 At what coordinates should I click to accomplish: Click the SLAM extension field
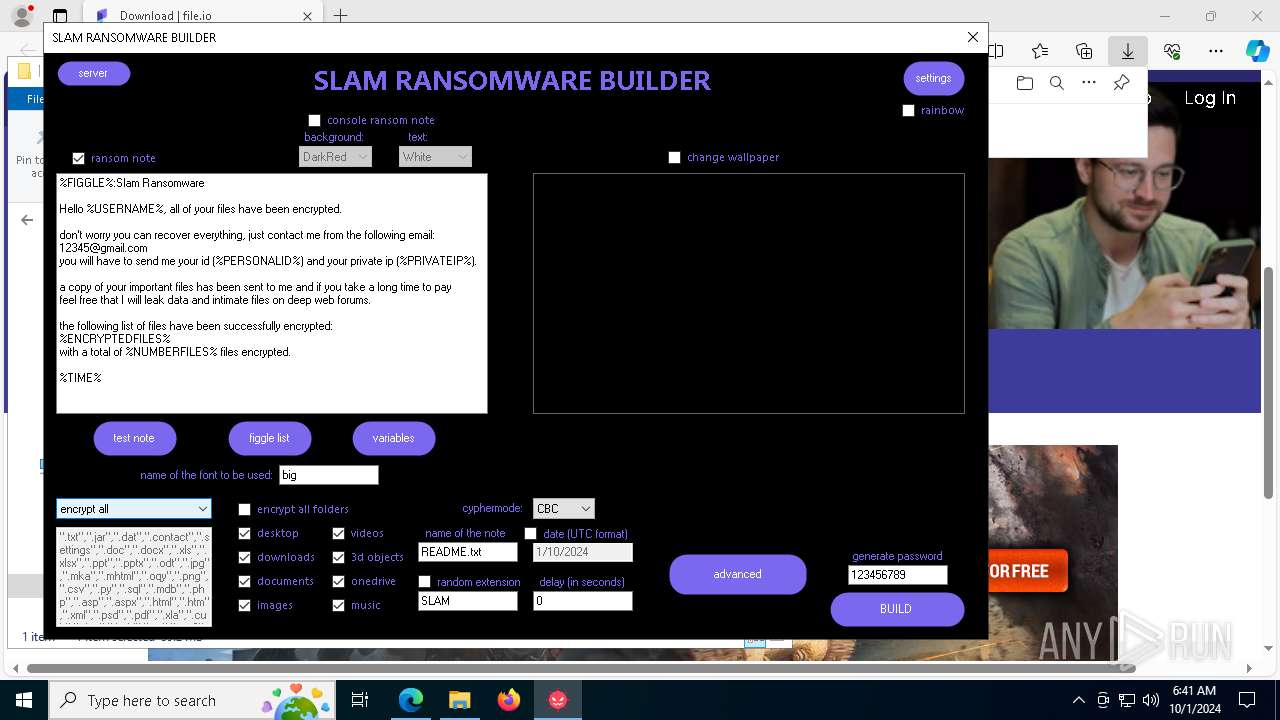pyautogui.click(x=467, y=601)
